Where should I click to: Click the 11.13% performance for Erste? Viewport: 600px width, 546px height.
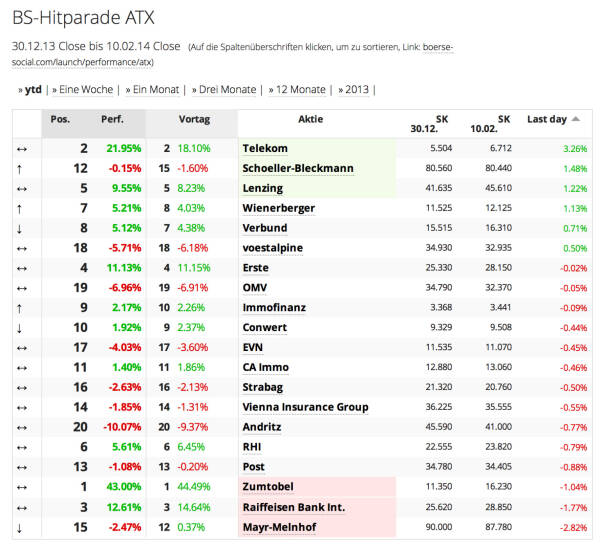[x=124, y=268]
